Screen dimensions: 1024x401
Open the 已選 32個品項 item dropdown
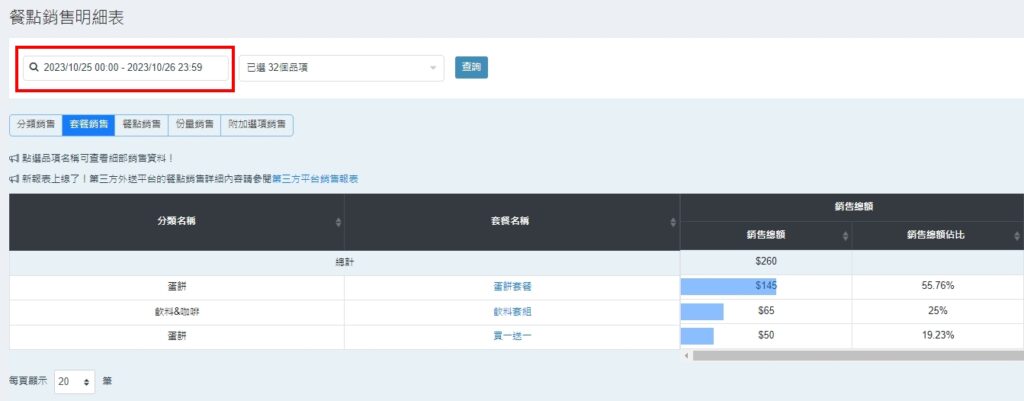[x=340, y=68]
